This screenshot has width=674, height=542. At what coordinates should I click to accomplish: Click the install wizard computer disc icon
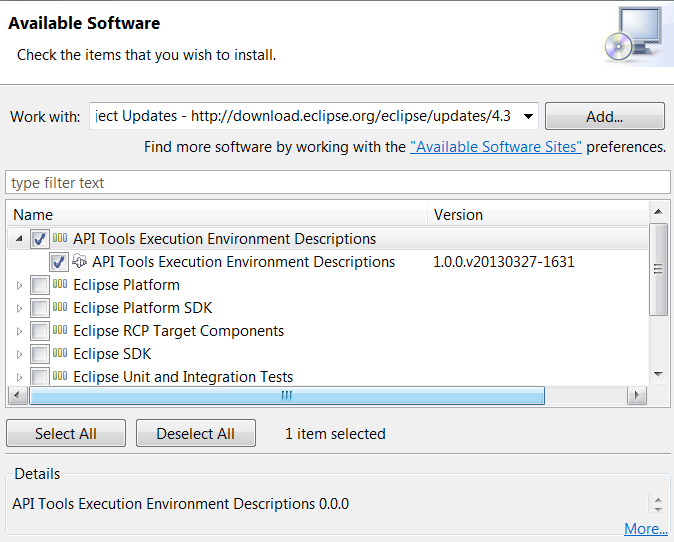coord(634,34)
